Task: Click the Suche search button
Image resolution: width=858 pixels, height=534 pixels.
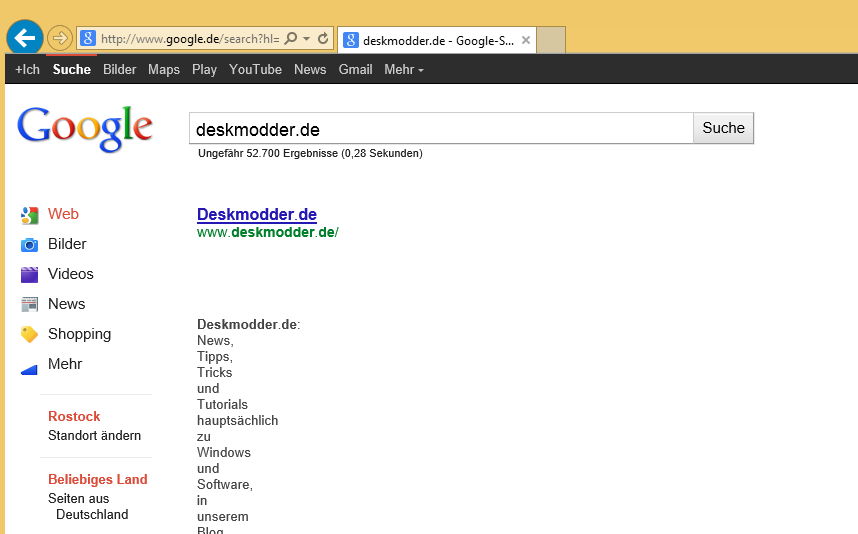Action: click(723, 128)
